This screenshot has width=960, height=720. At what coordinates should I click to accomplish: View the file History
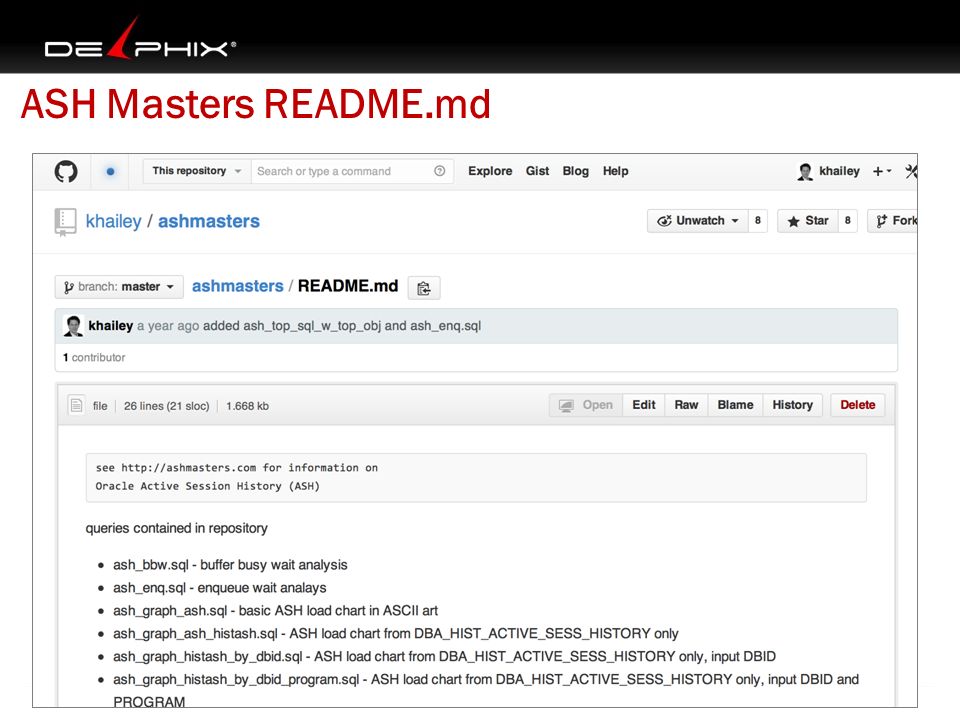pos(792,405)
